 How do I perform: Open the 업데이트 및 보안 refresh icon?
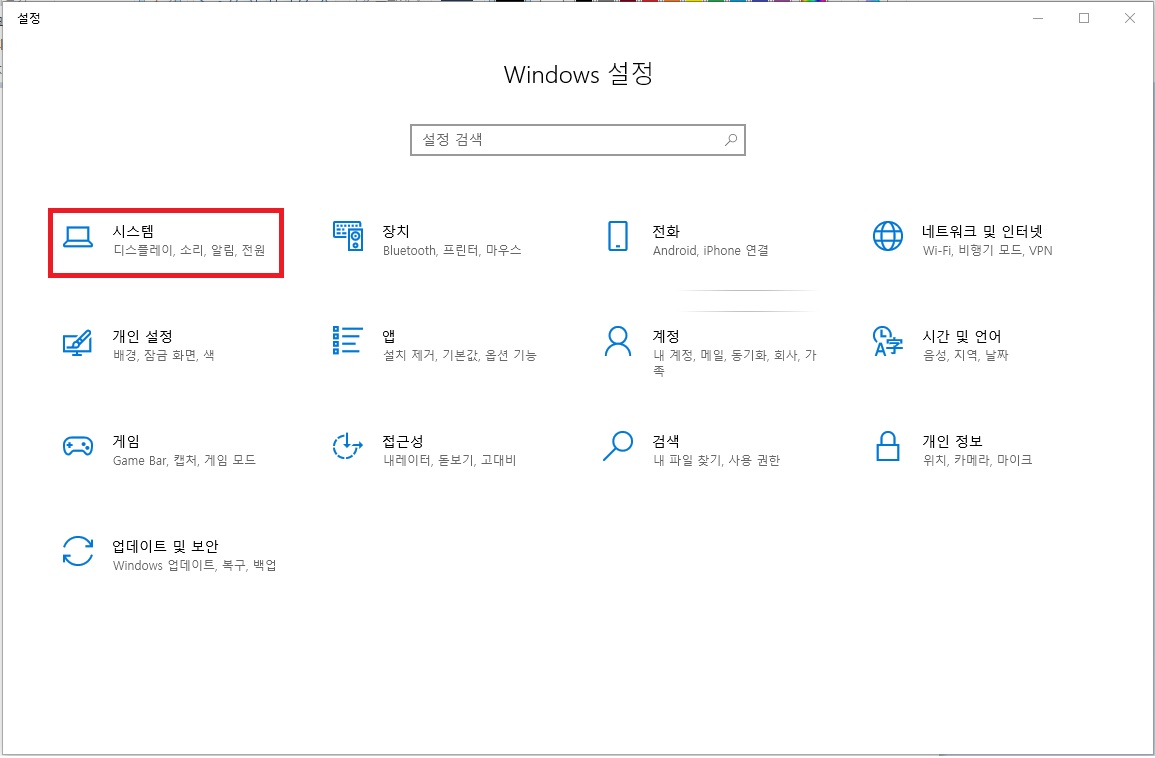click(x=77, y=551)
